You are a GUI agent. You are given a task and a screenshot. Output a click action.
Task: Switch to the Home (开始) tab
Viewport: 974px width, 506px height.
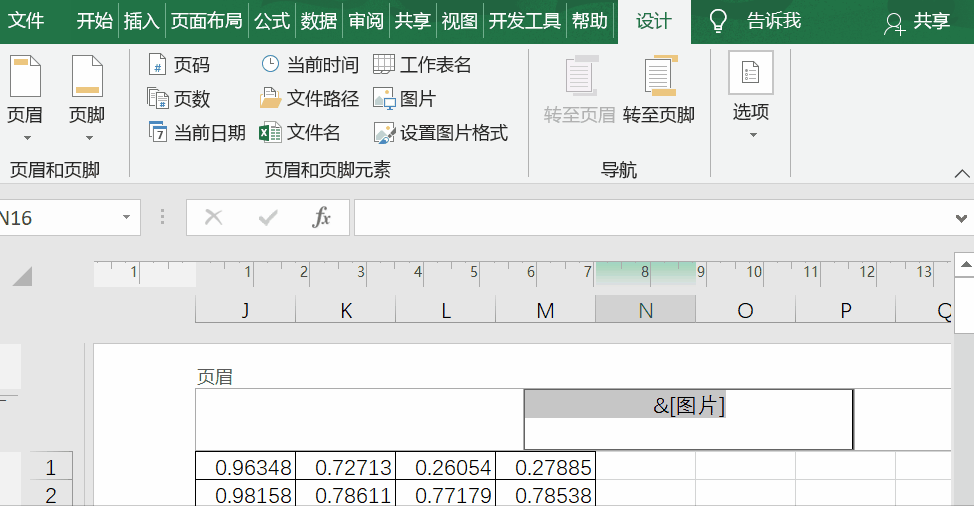click(x=94, y=21)
